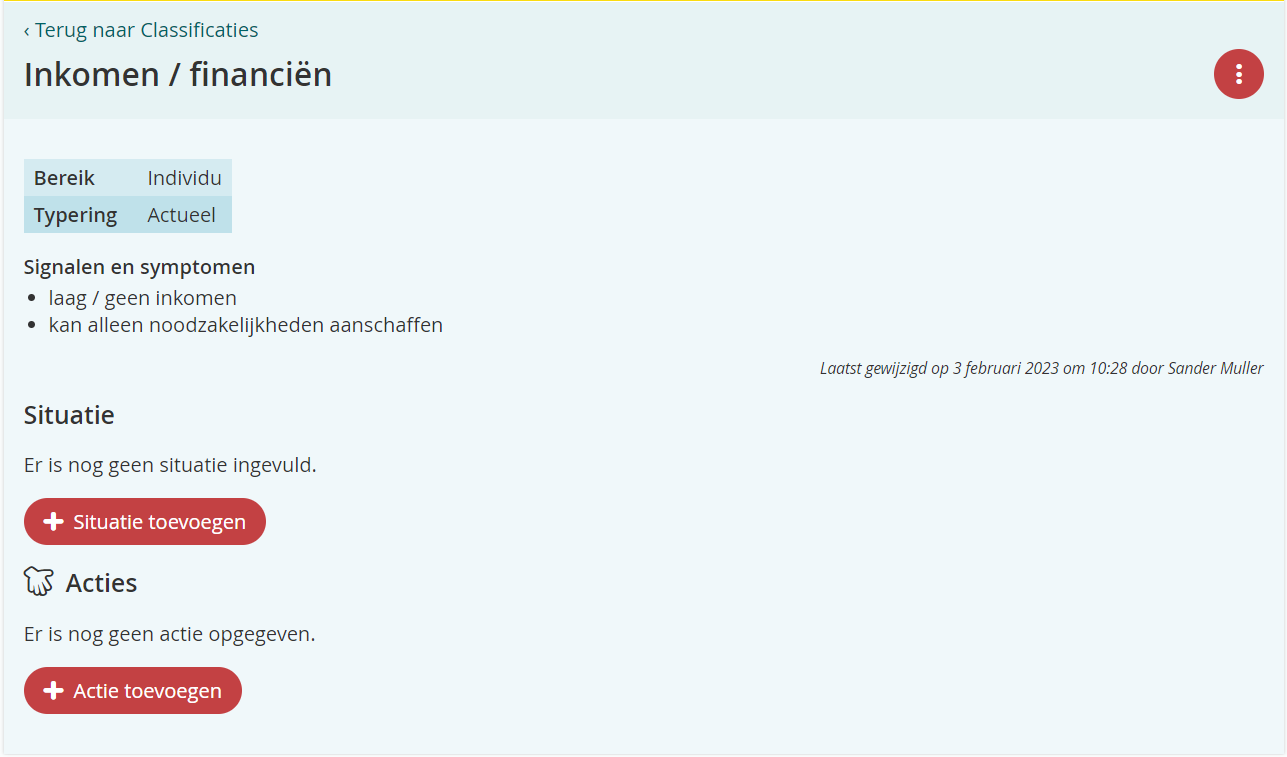Click the Signalen en symptomen heading

click(x=139, y=267)
